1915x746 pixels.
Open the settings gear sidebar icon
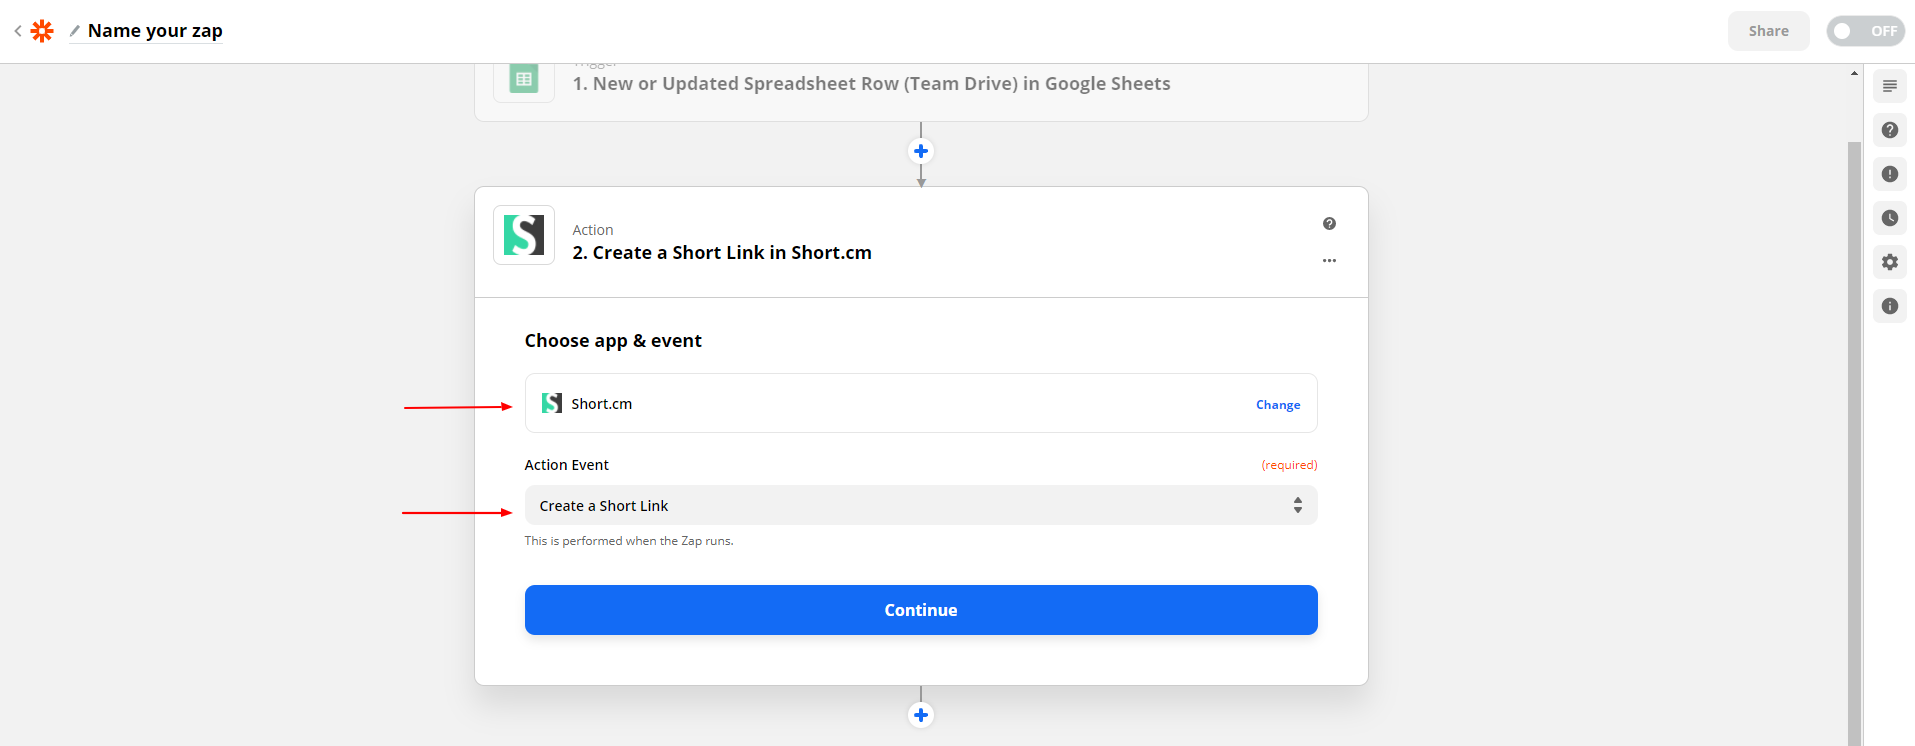coord(1889,262)
